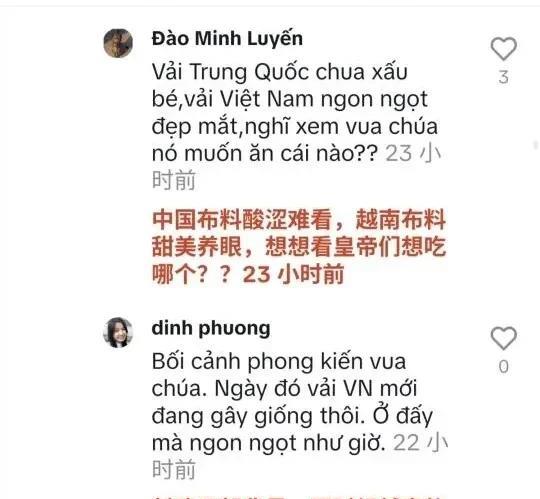
Task: Open the username Đào Minh Luyến
Action: [227, 39]
